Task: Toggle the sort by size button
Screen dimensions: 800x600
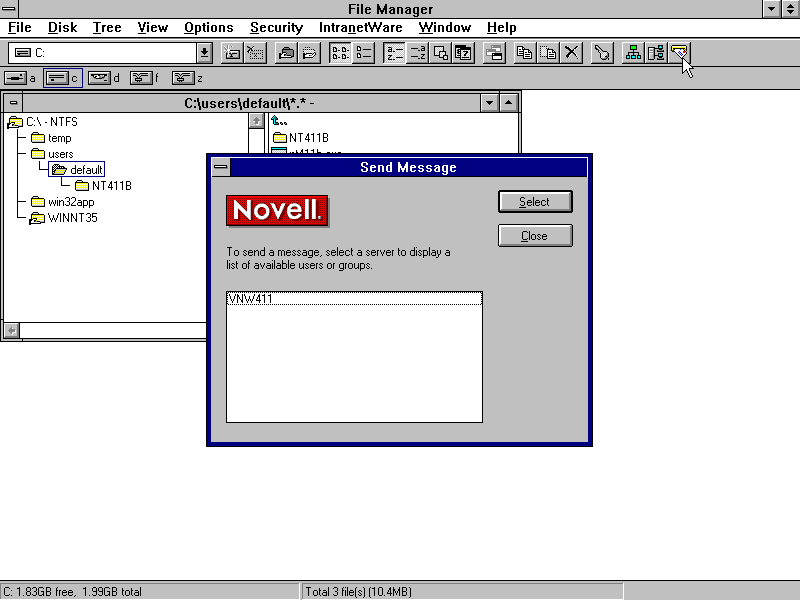Action: (440, 53)
